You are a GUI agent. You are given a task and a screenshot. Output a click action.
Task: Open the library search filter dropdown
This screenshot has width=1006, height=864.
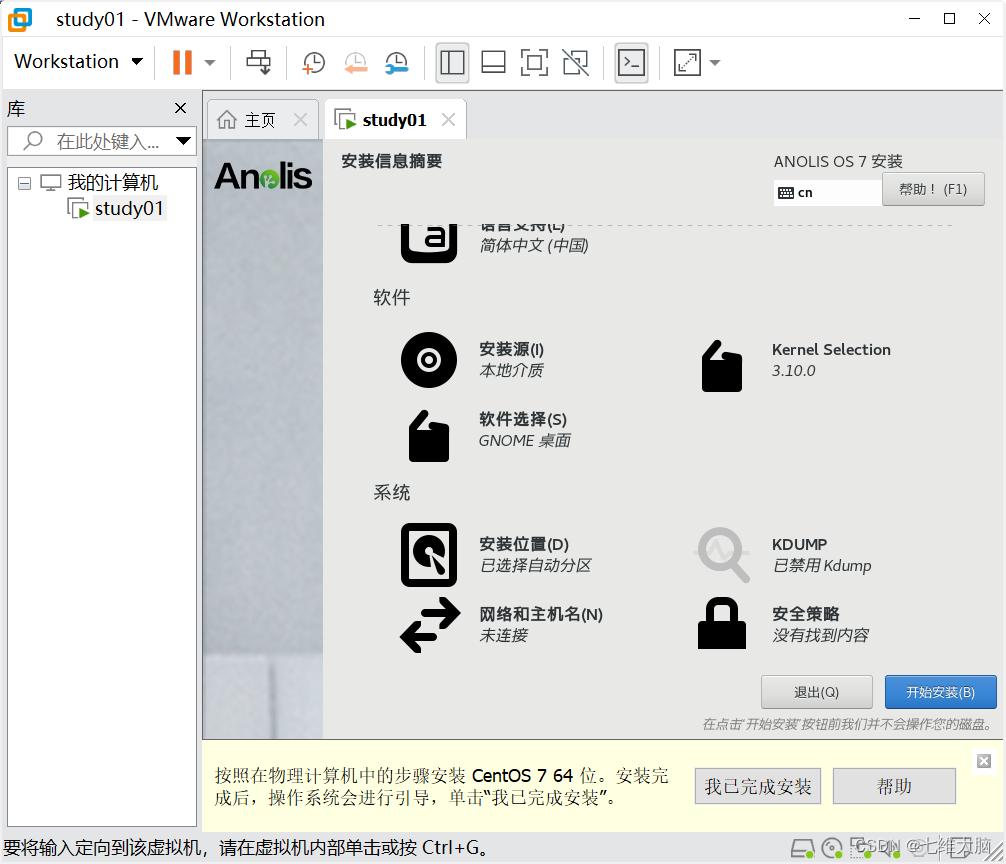pyautogui.click(x=183, y=141)
